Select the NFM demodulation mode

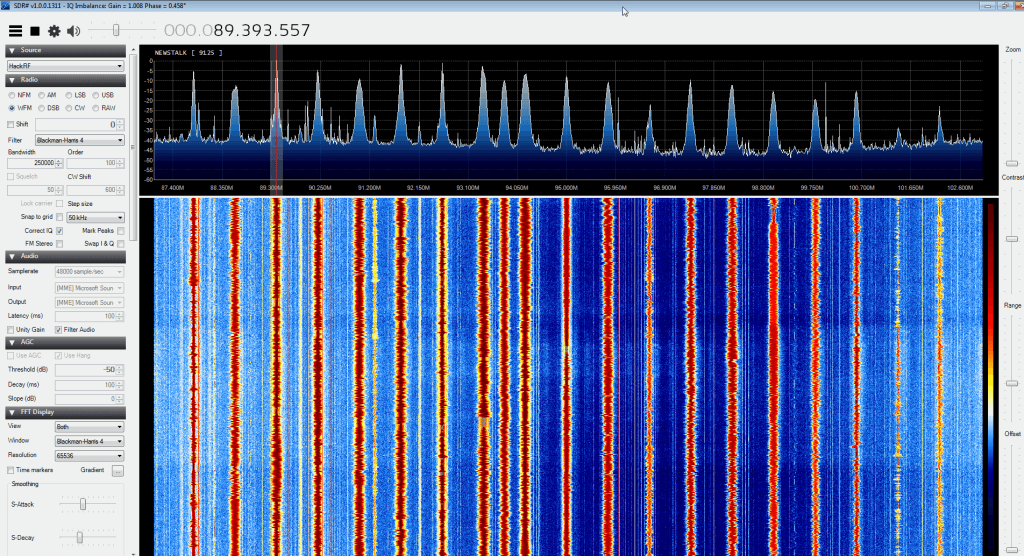coord(12,95)
